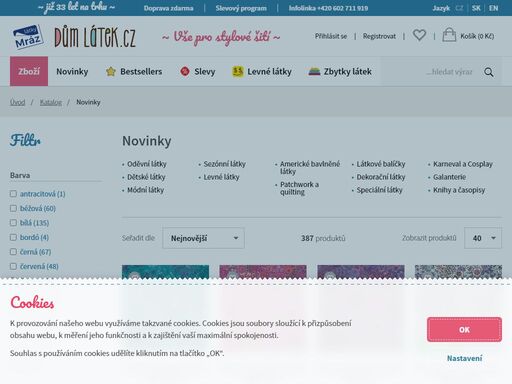This screenshot has height=384, width=512.
Task: Open Slevový program top bar link
Action: [241, 8]
